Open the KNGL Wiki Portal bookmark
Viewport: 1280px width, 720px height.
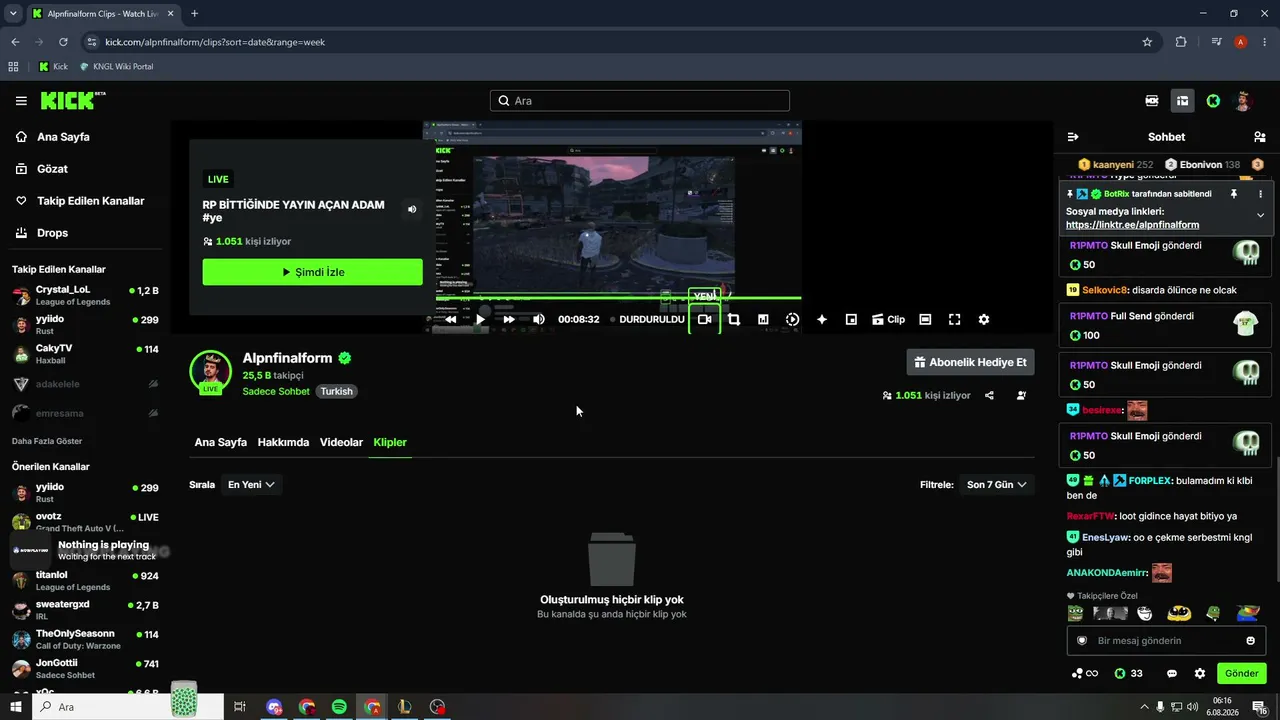(x=116, y=67)
